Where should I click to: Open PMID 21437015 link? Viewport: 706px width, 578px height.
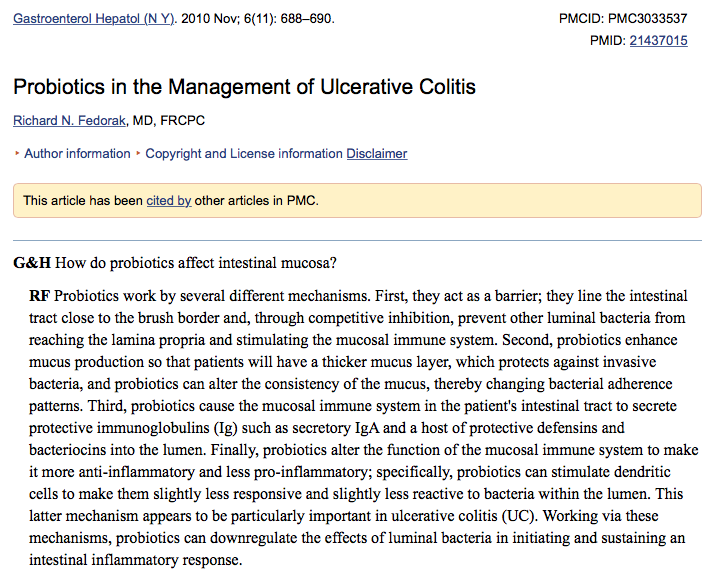(x=658, y=41)
